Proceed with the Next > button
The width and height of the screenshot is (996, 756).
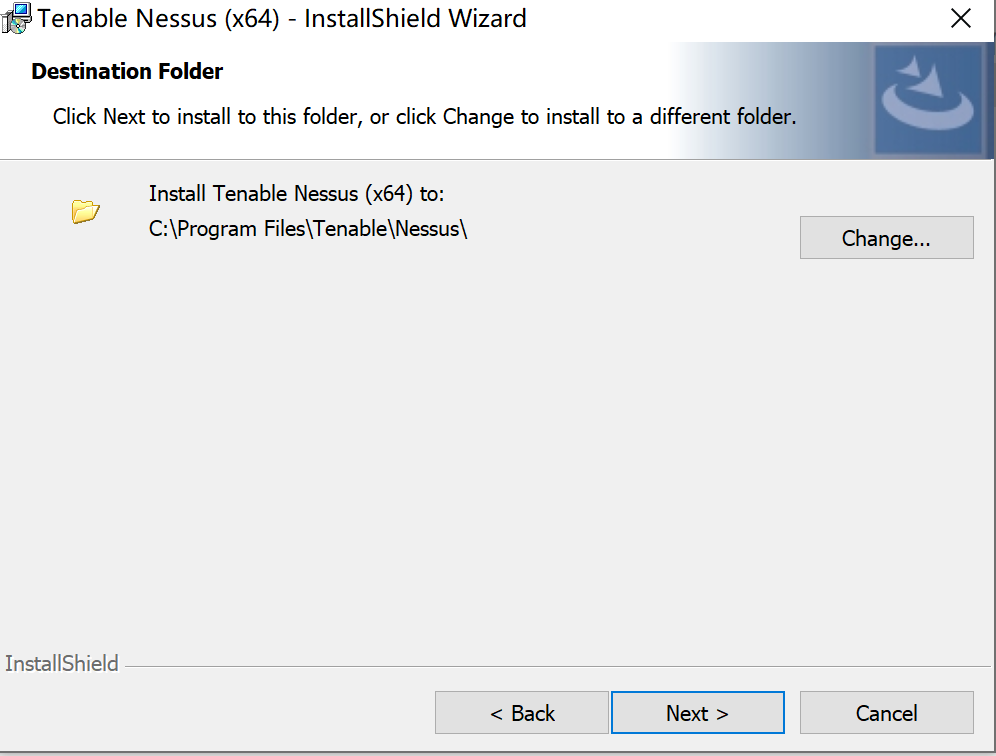point(697,713)
